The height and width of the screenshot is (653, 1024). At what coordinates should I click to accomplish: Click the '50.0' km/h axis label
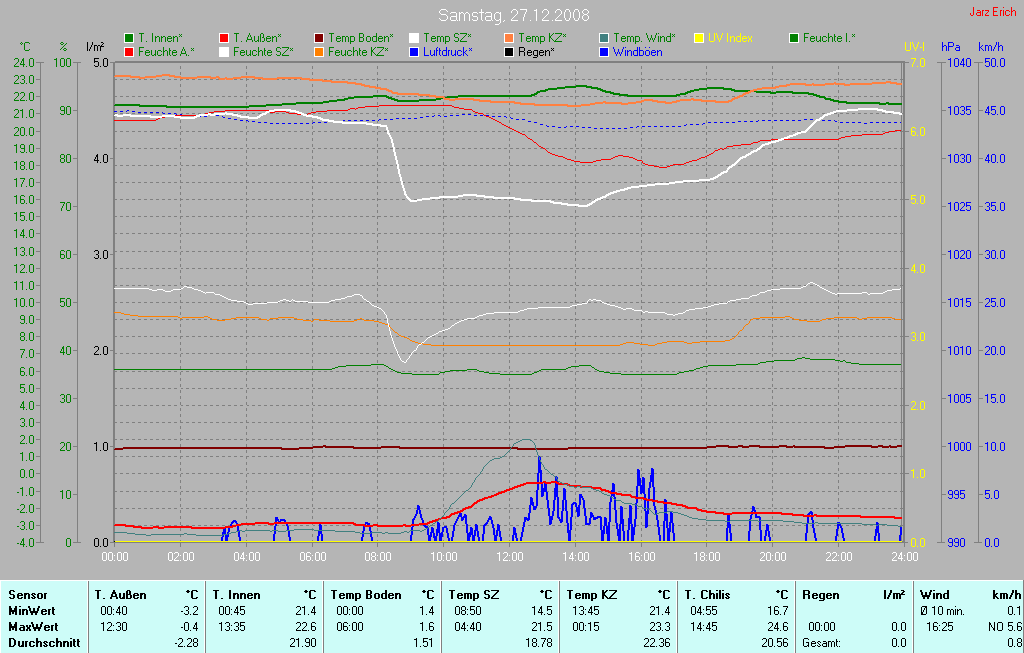click(995, 63)
